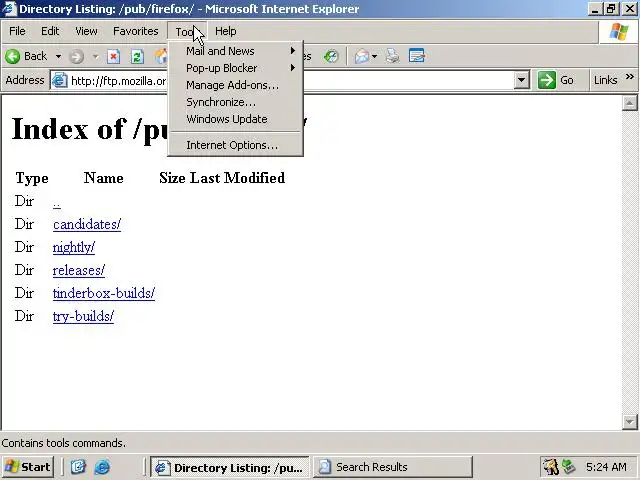Viewport: 640px width, 480px height.
Task: Click 'Dir' text in the nightly/ row
Action: 24,247
